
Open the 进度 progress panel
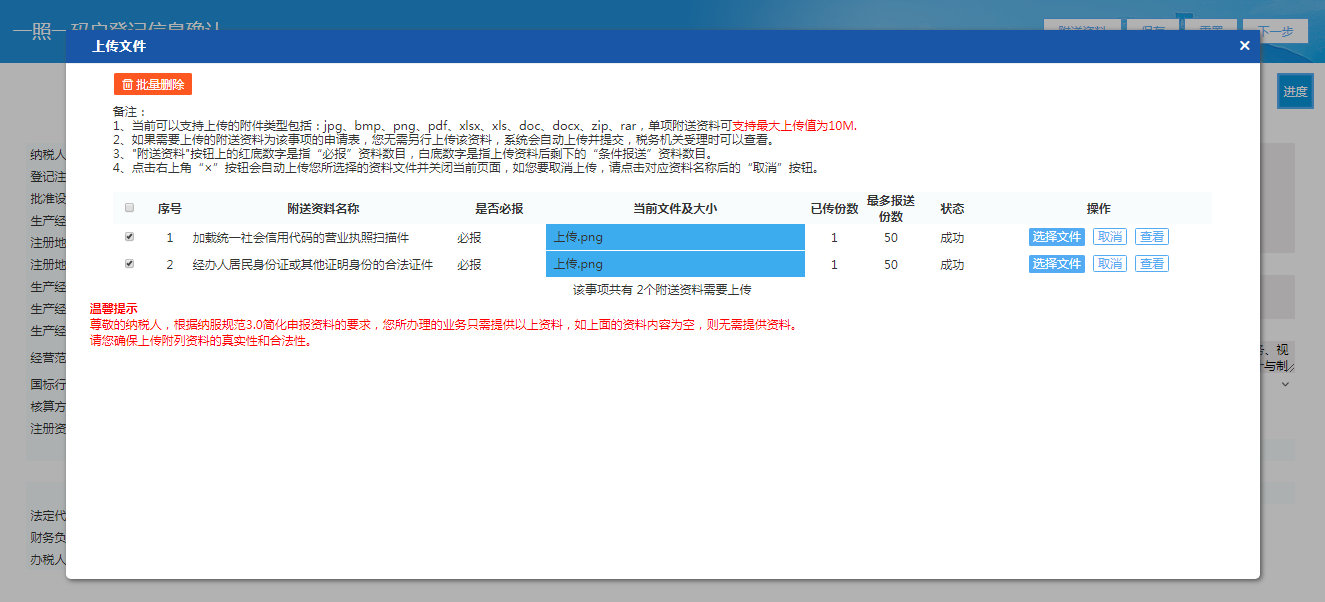pos(1294,90)
